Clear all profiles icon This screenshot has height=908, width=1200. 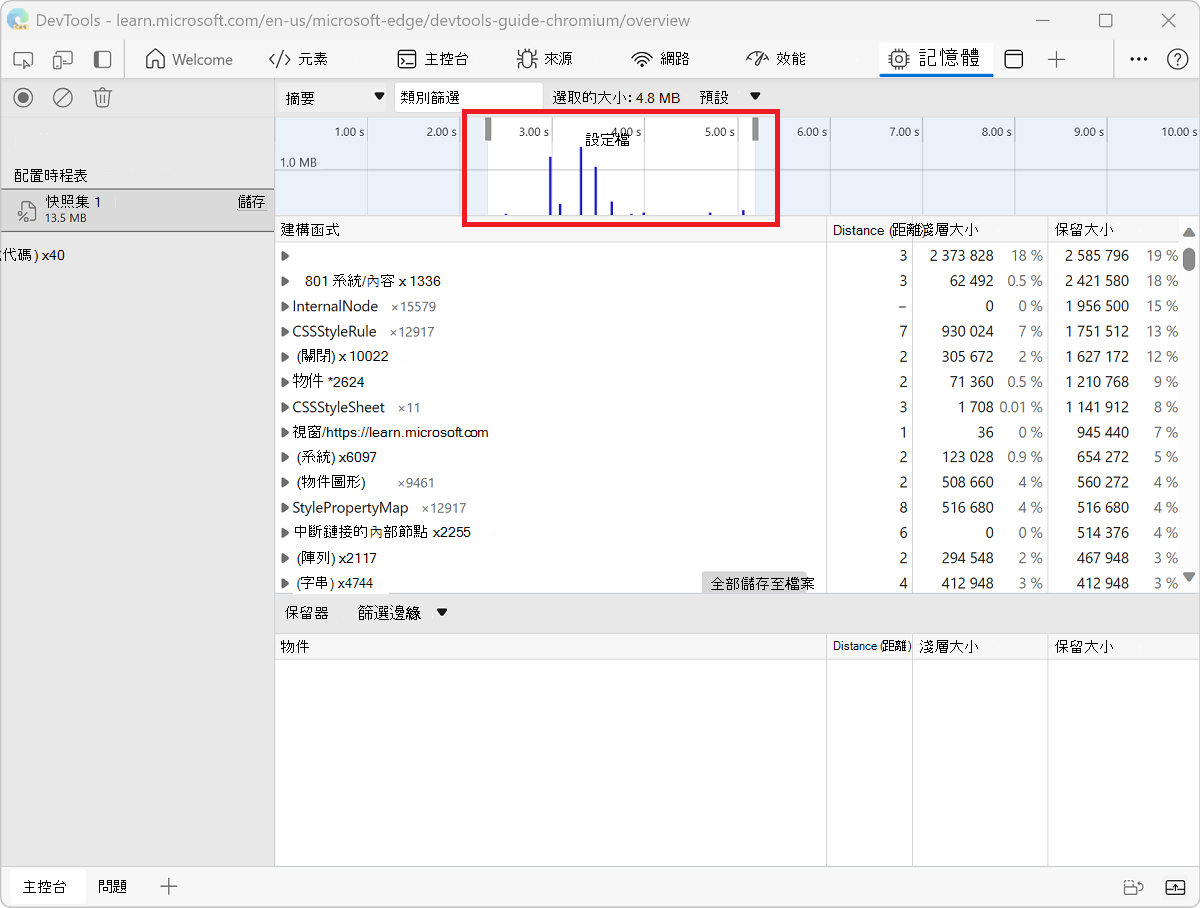[x=63, y=97]
